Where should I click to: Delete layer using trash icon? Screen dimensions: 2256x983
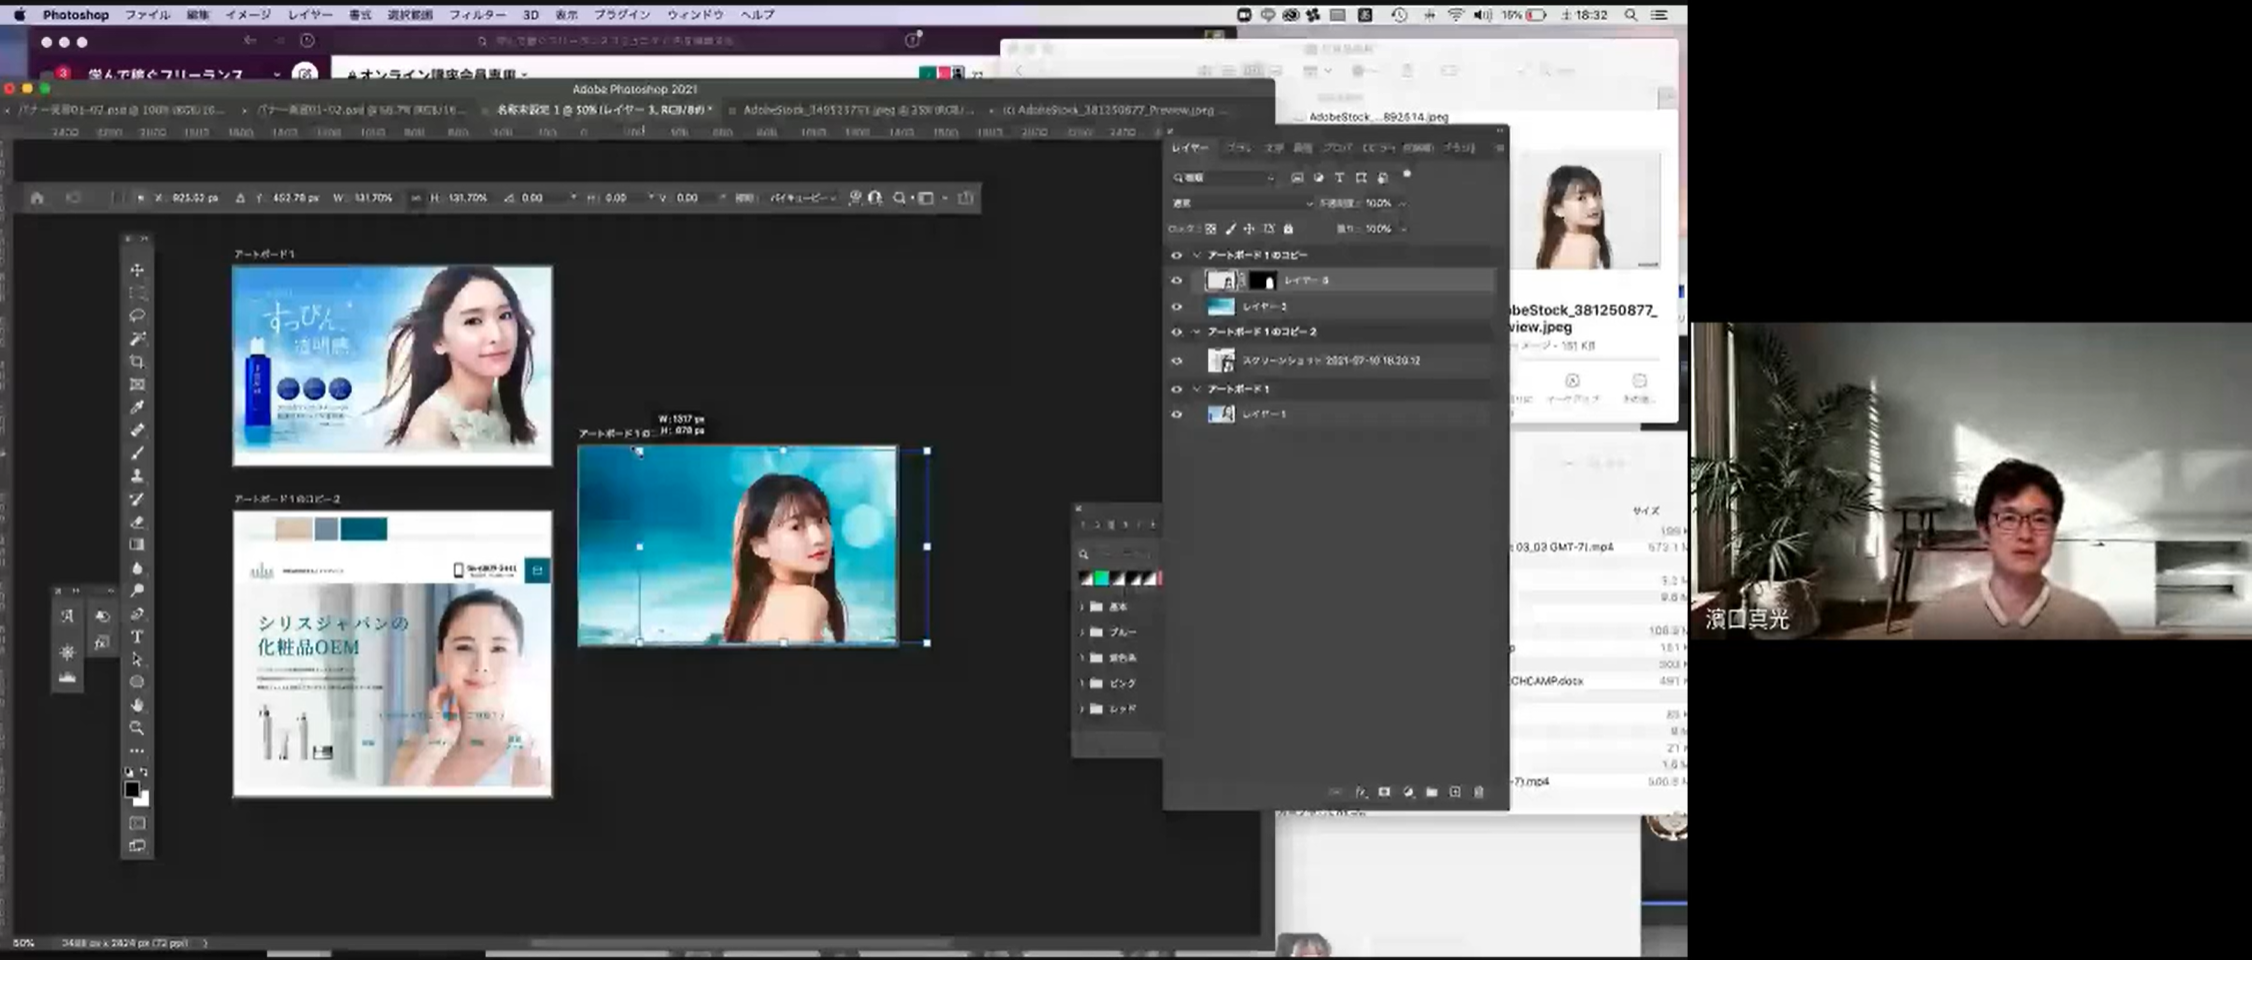tap(1479, 792)
